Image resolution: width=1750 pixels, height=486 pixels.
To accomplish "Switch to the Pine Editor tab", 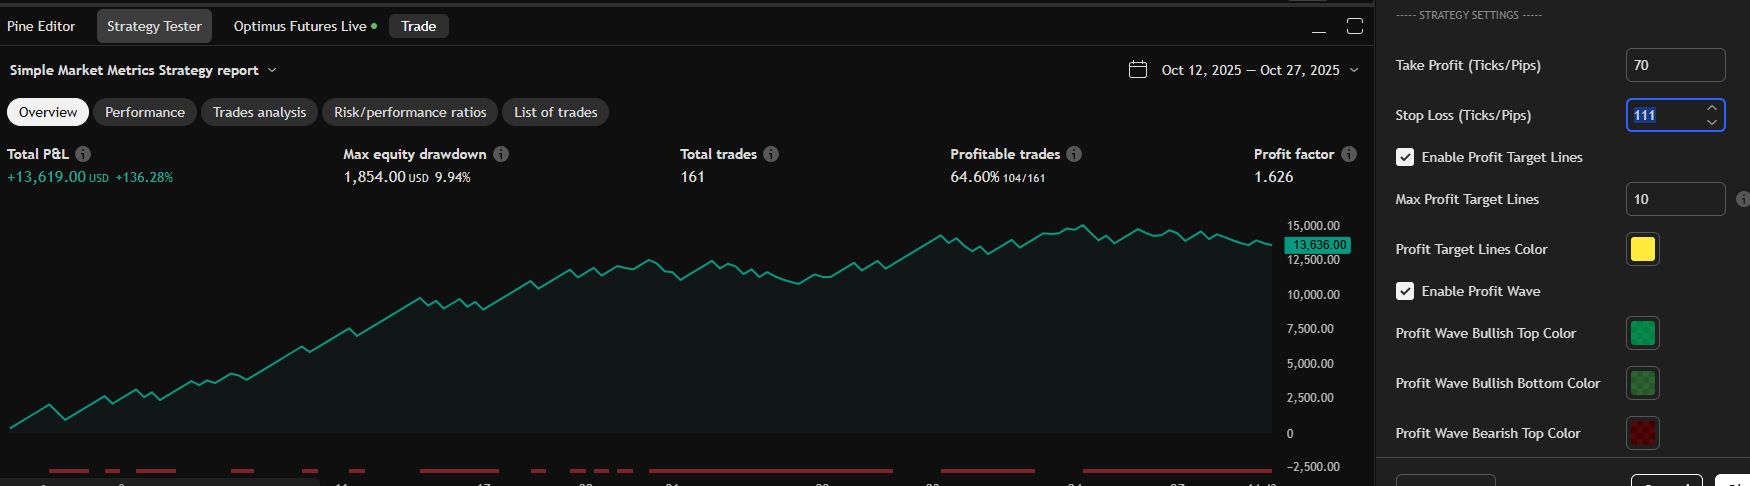I will 41,26.
